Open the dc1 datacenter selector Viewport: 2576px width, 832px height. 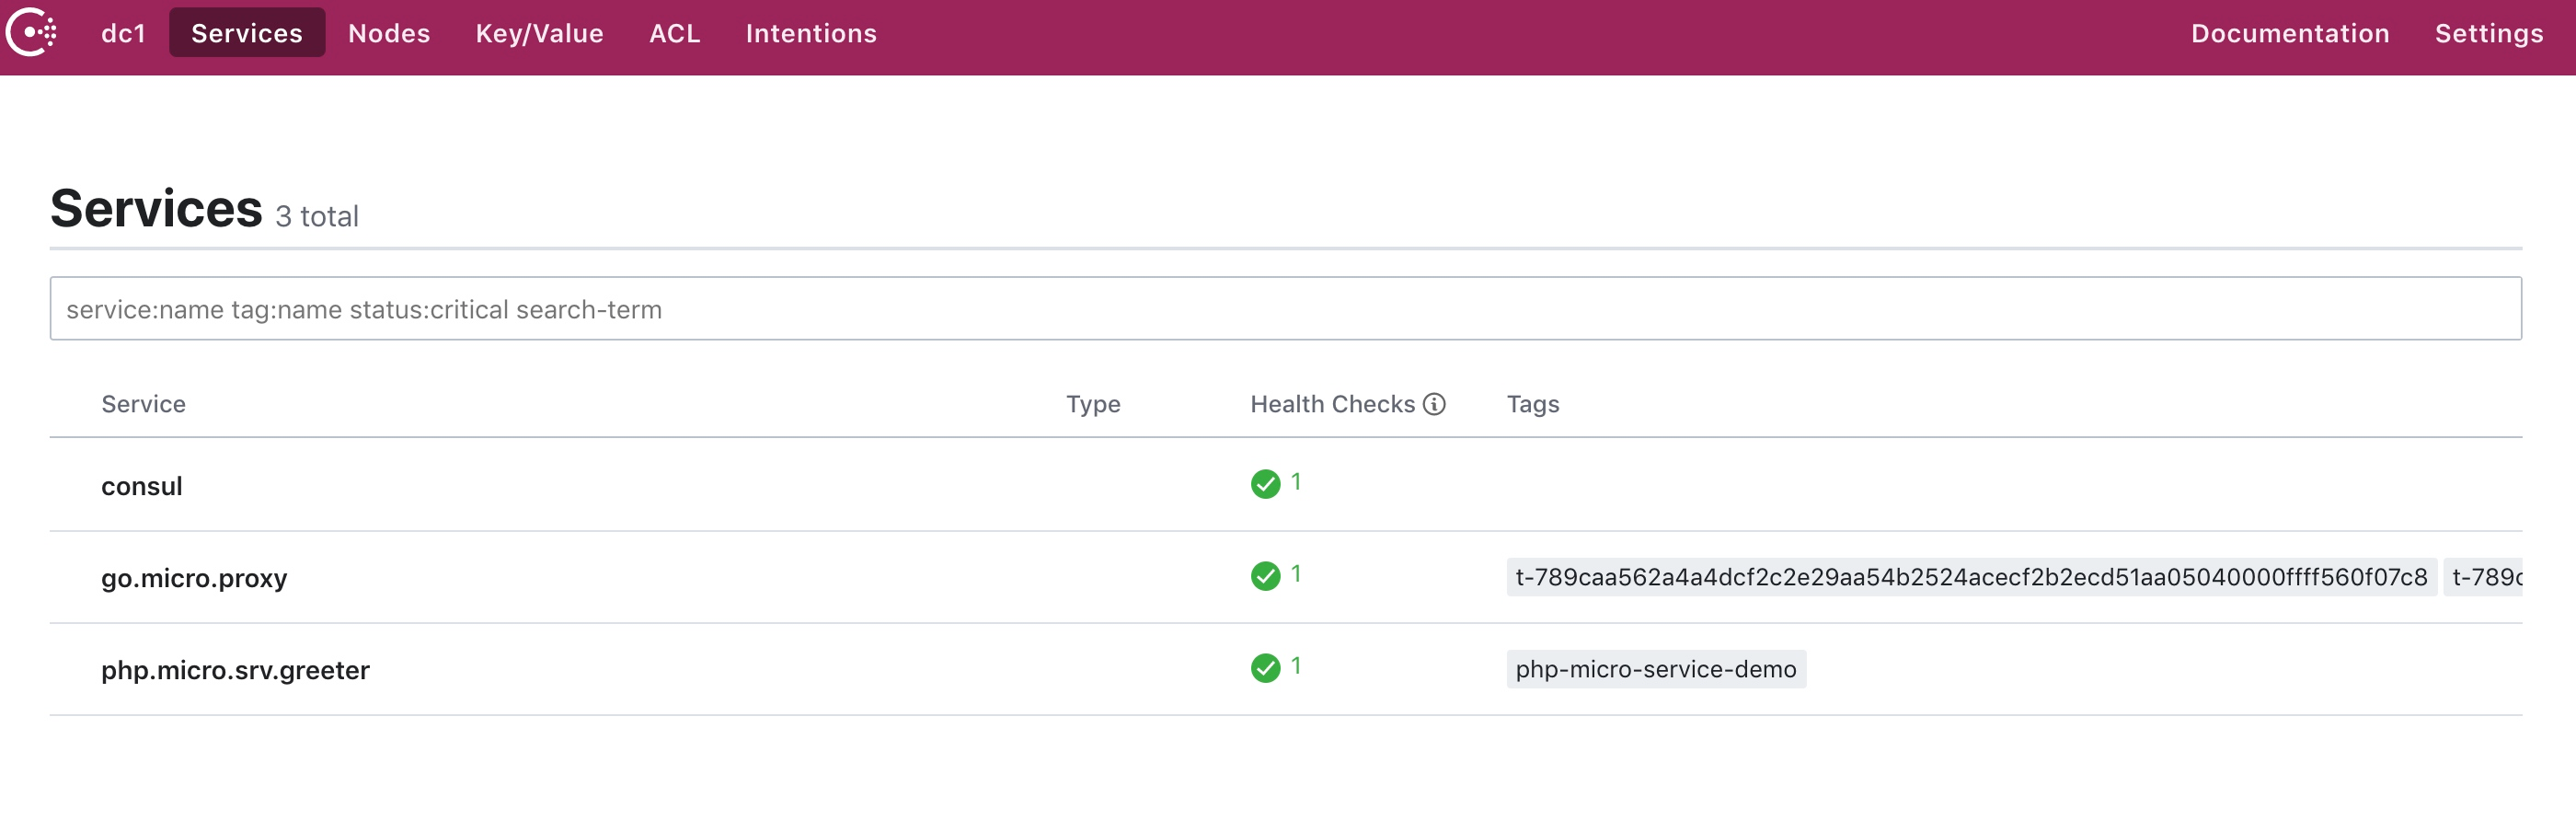tap(123, 33)
